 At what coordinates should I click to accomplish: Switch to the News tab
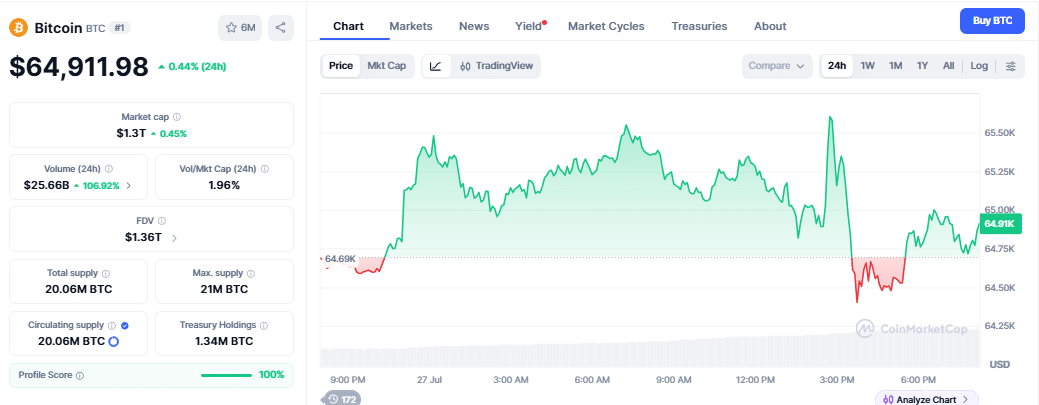474,27
